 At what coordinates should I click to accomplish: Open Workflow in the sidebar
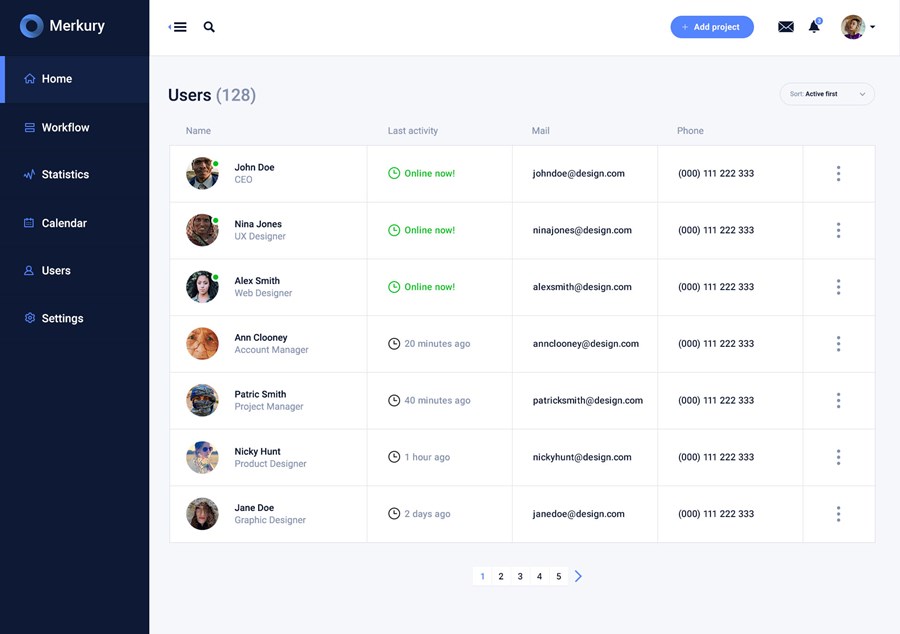click(x=65, y=128)
